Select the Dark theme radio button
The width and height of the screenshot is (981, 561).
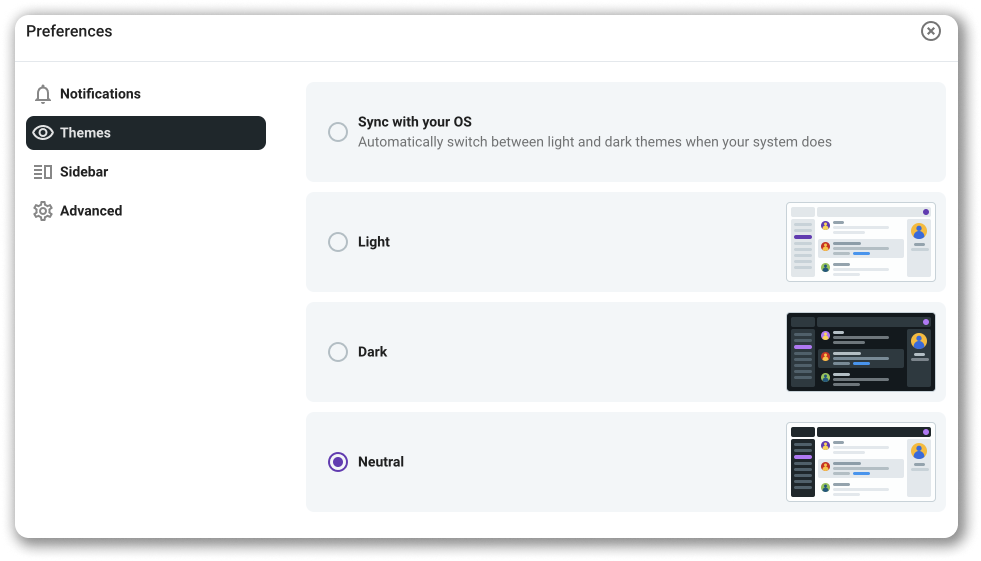(338, 352)
